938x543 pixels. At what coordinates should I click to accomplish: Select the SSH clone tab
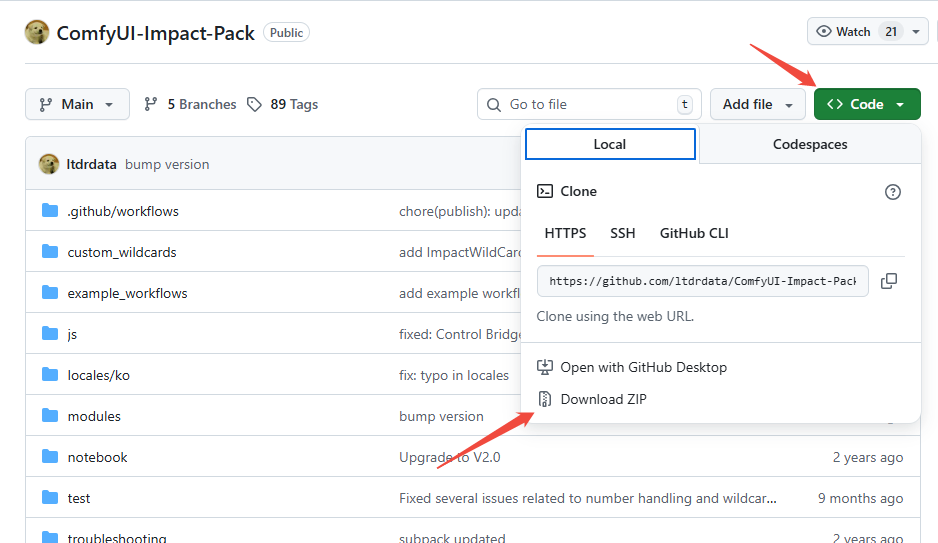click(622, 233)
